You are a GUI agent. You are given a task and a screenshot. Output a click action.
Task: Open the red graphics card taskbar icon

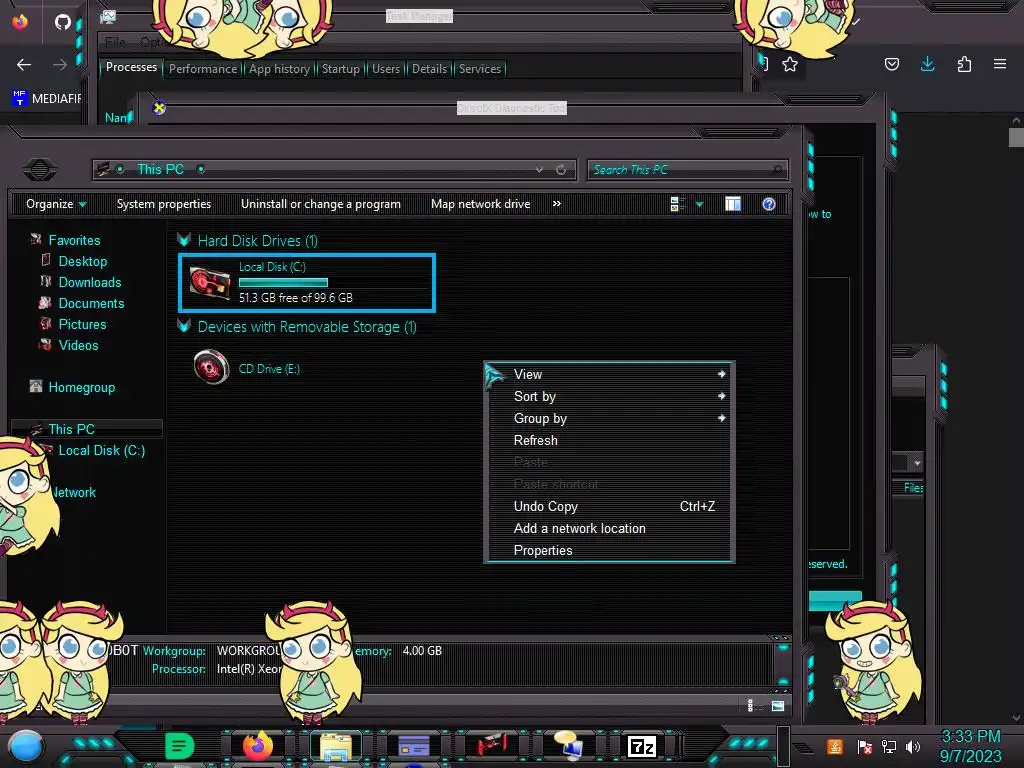click(491, 746)
